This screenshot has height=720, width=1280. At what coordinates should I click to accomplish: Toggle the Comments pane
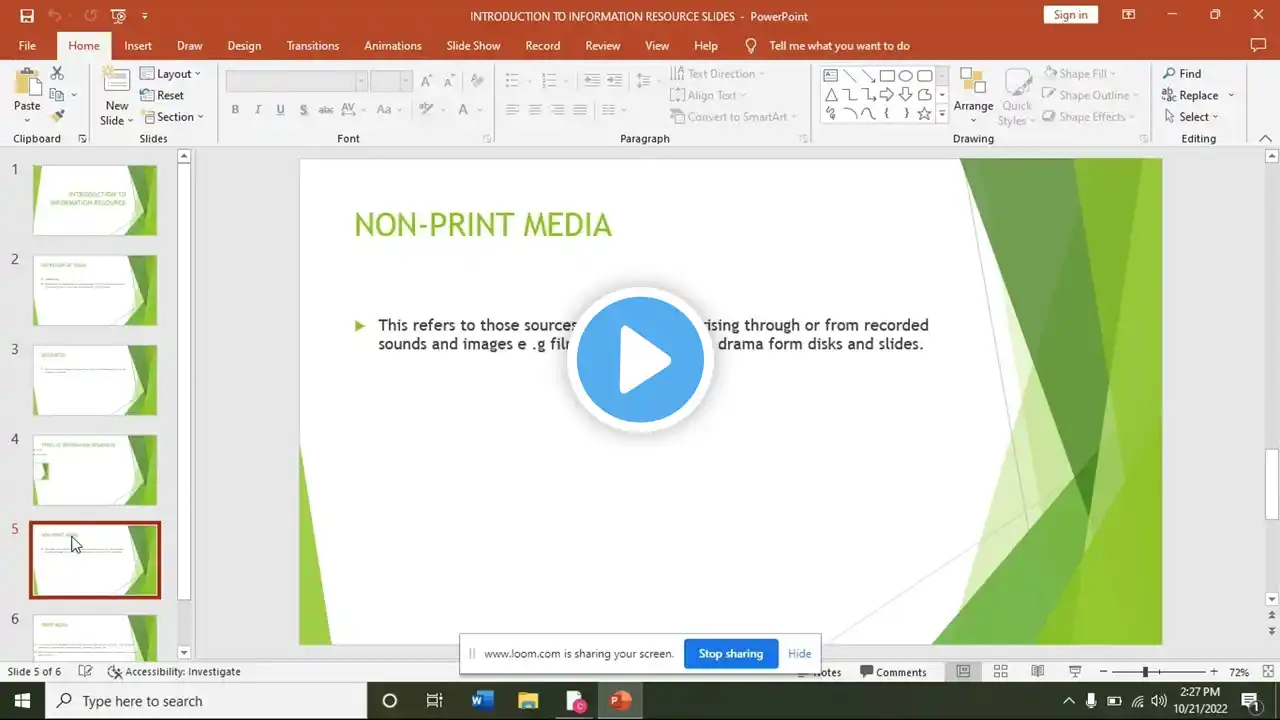893,672
